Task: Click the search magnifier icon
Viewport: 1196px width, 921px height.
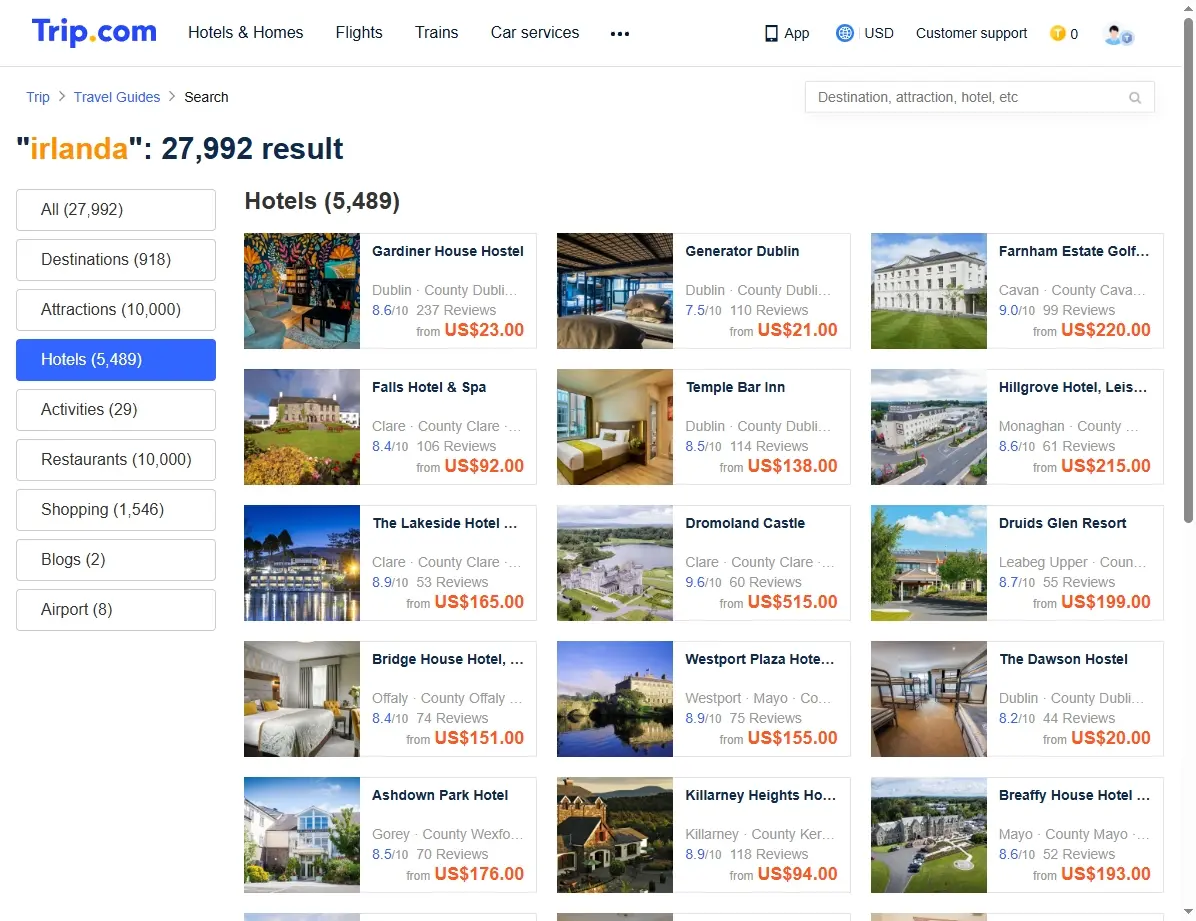Action: coord(1135,98)
